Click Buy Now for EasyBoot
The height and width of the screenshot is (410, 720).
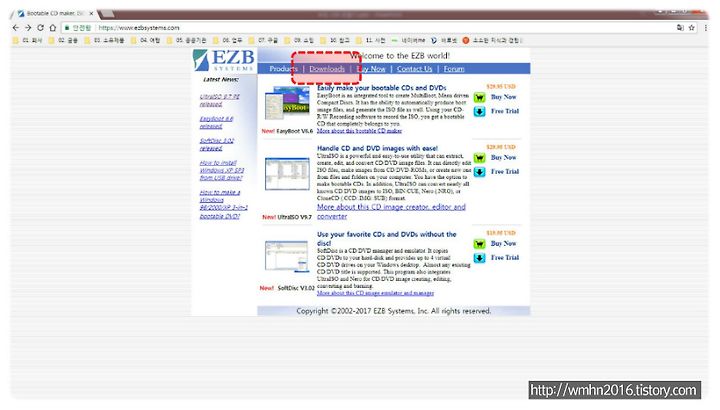point(504,97)
